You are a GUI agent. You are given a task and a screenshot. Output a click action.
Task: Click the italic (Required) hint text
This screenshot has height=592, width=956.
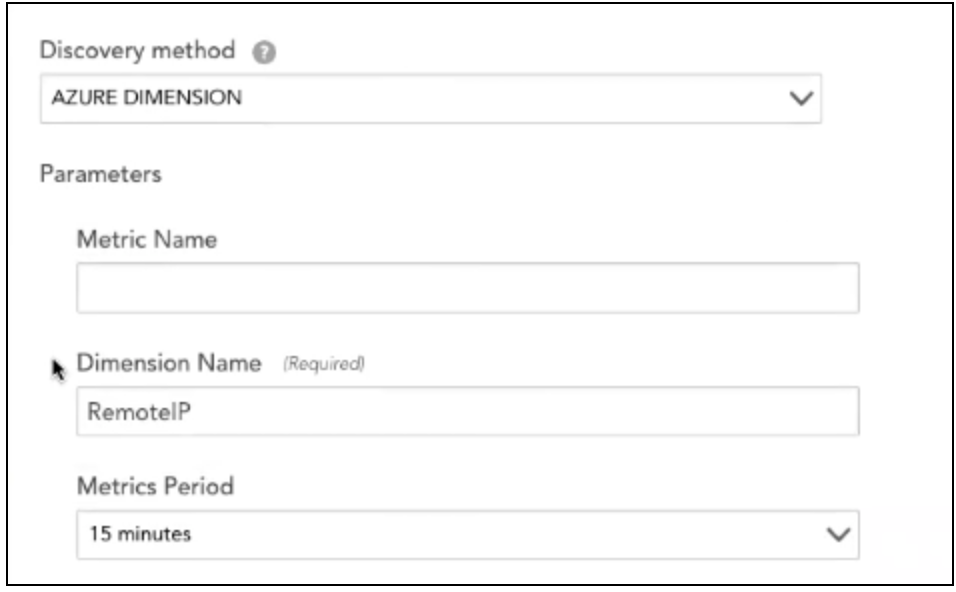click(324, 364)
